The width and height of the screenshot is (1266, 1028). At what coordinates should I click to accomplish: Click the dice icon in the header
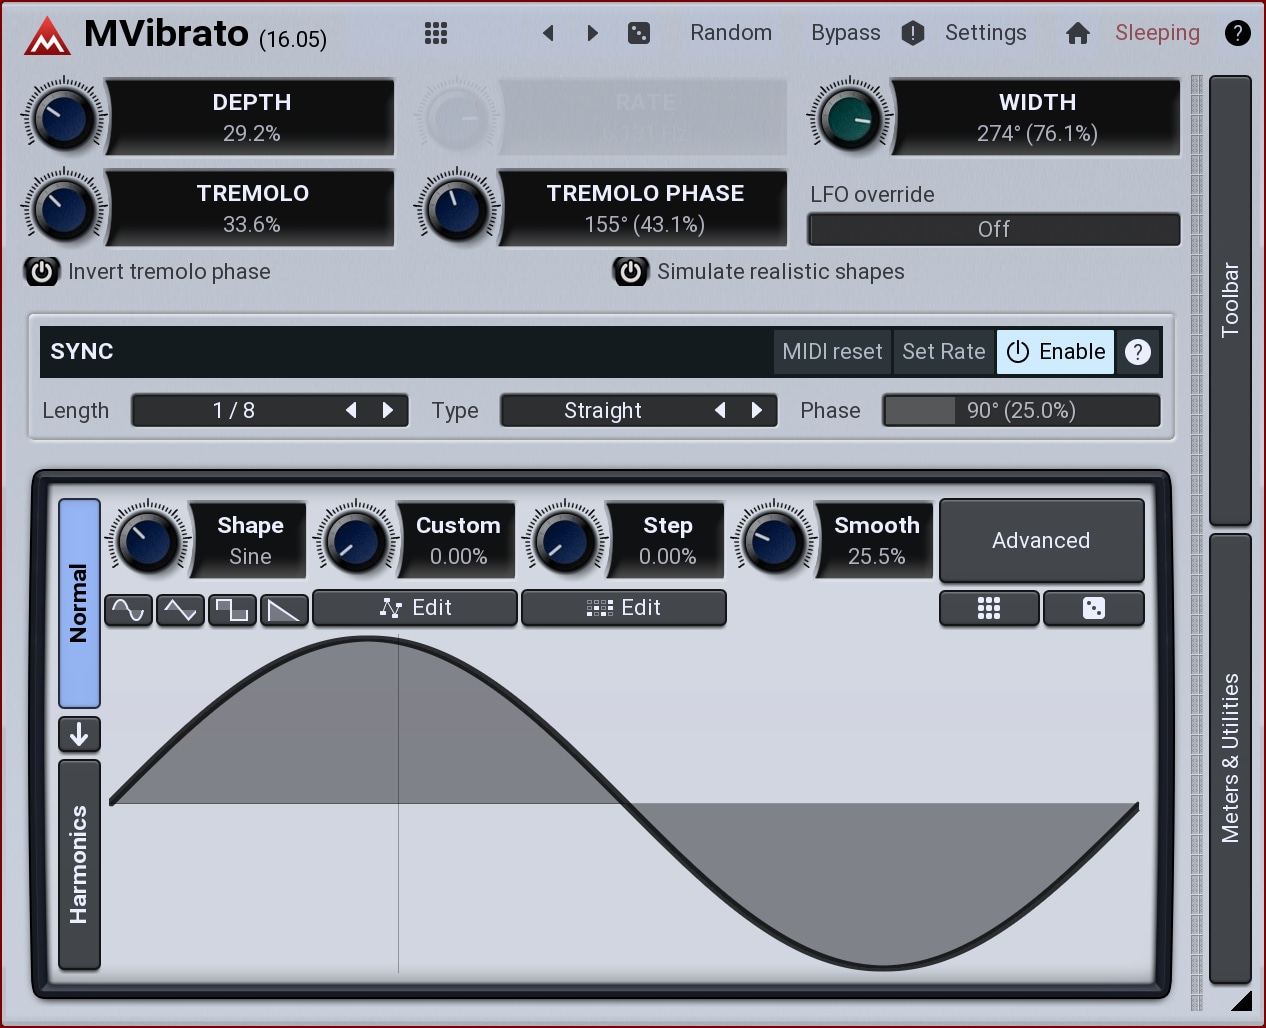coord(638,33)
